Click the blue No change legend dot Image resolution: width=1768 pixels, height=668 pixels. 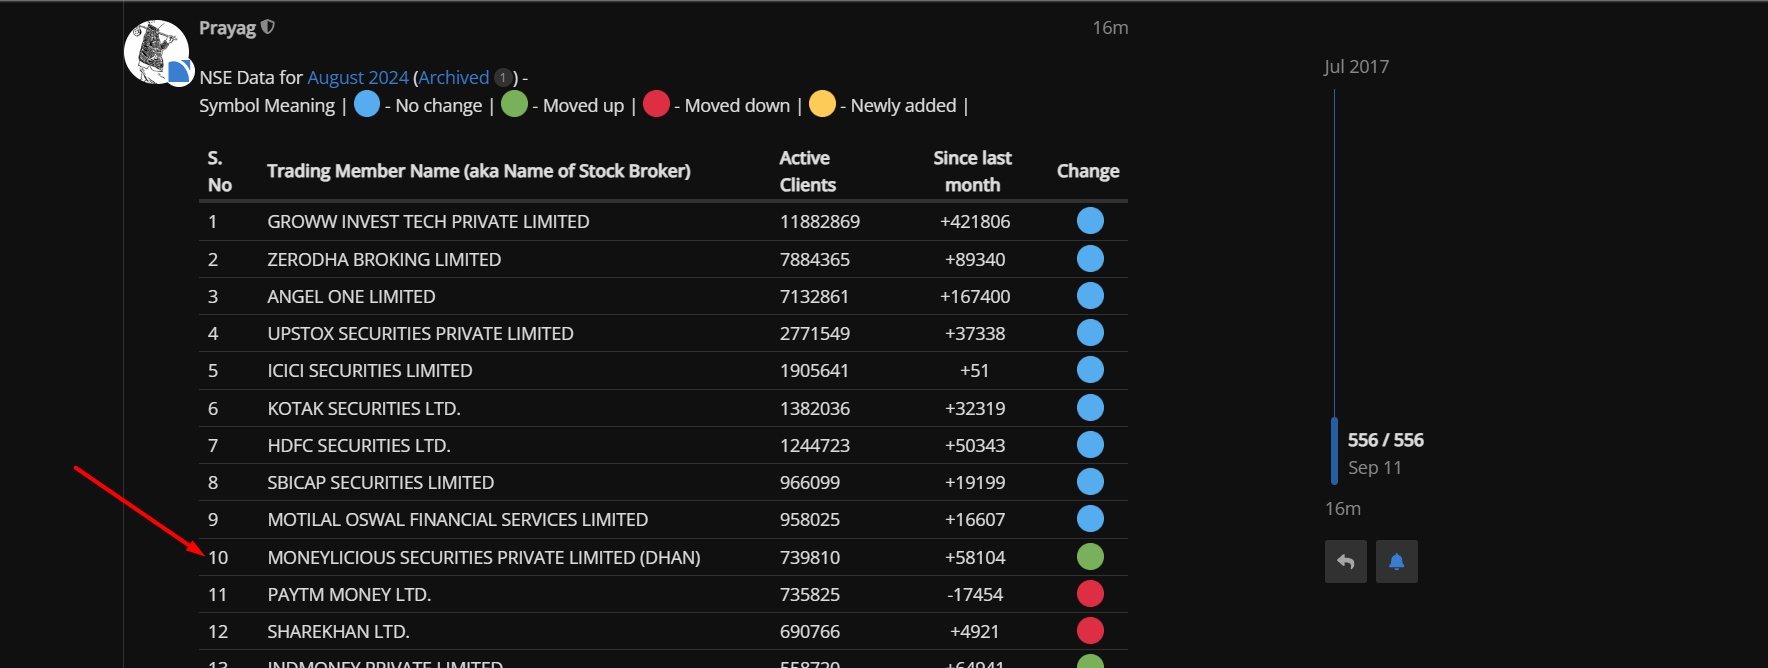pos(367,104)
